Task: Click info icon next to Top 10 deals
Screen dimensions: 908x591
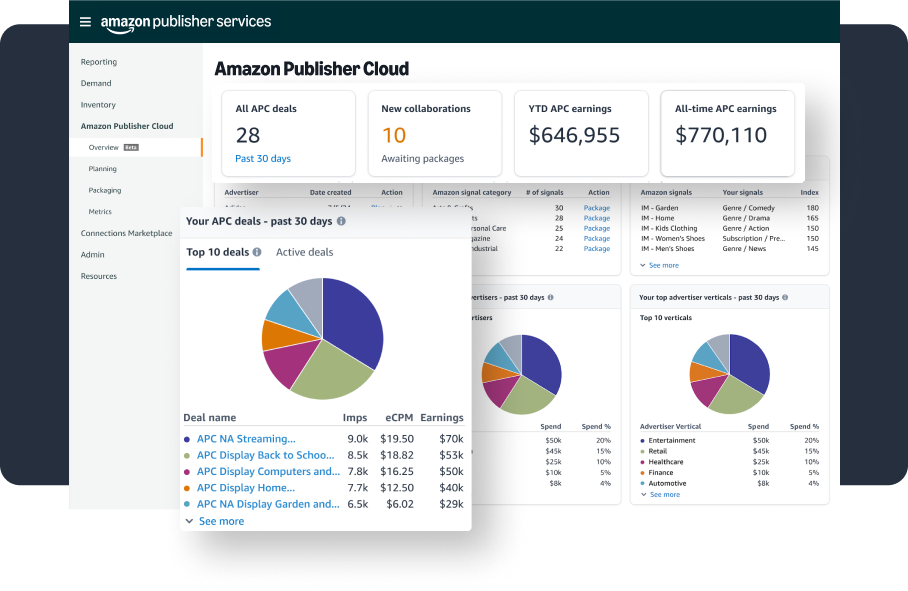Action: pos(257,253)
